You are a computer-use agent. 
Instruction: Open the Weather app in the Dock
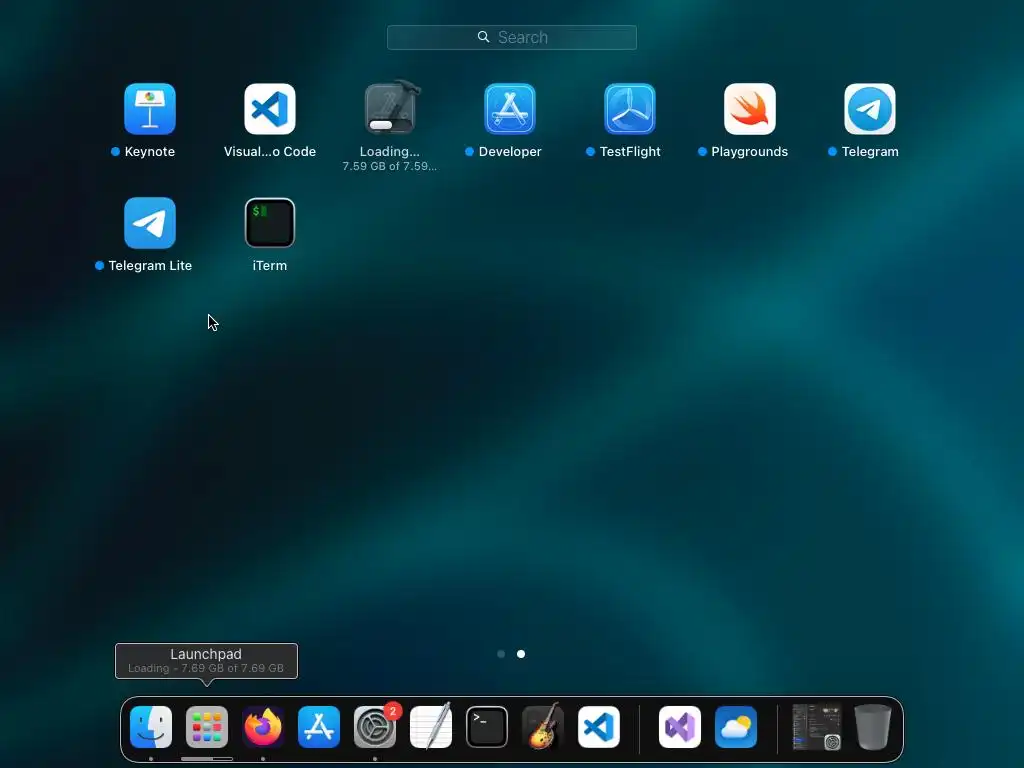click(x=736, y=727)
